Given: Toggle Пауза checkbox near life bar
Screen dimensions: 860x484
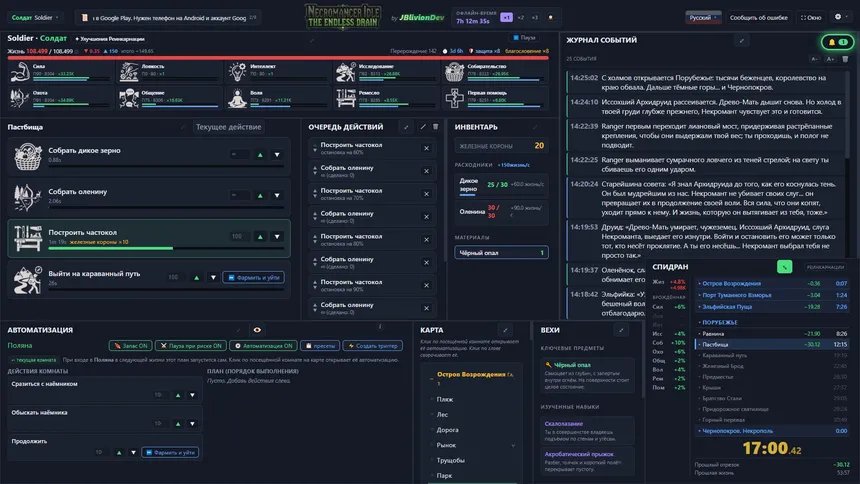Looking at the screenshot, I should point(524,38).
